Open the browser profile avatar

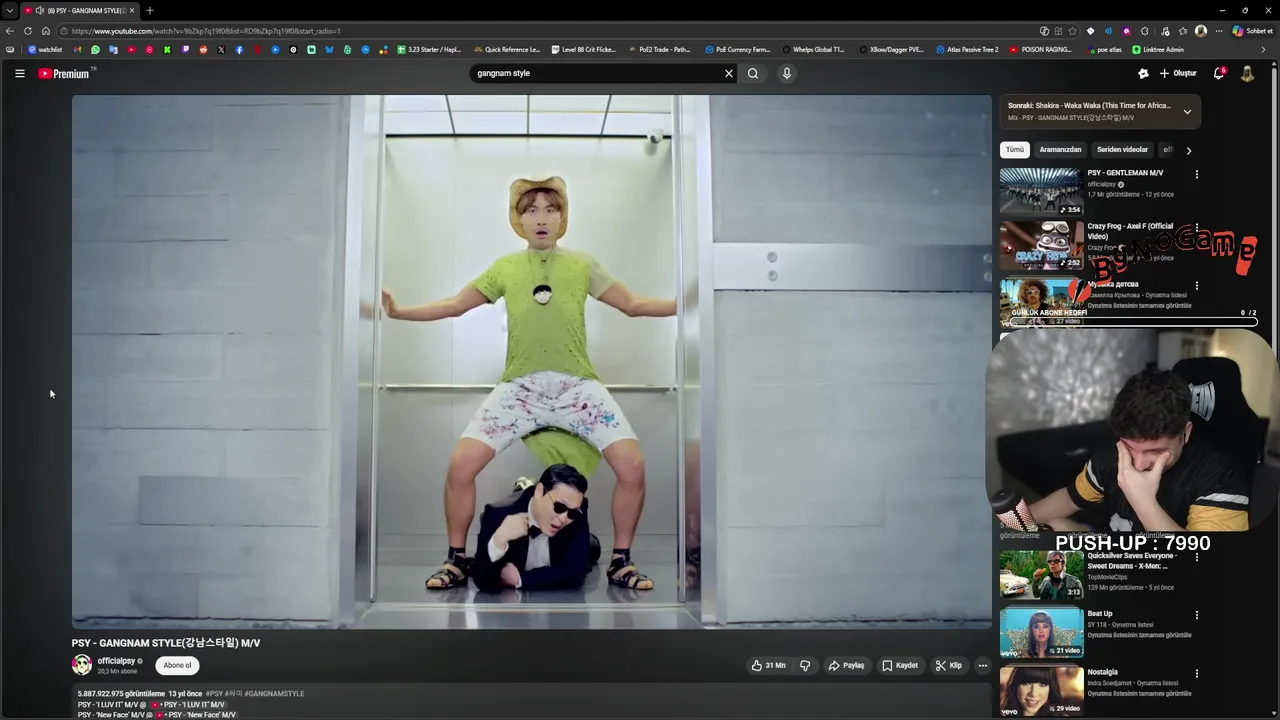(x=1201, y=31)
